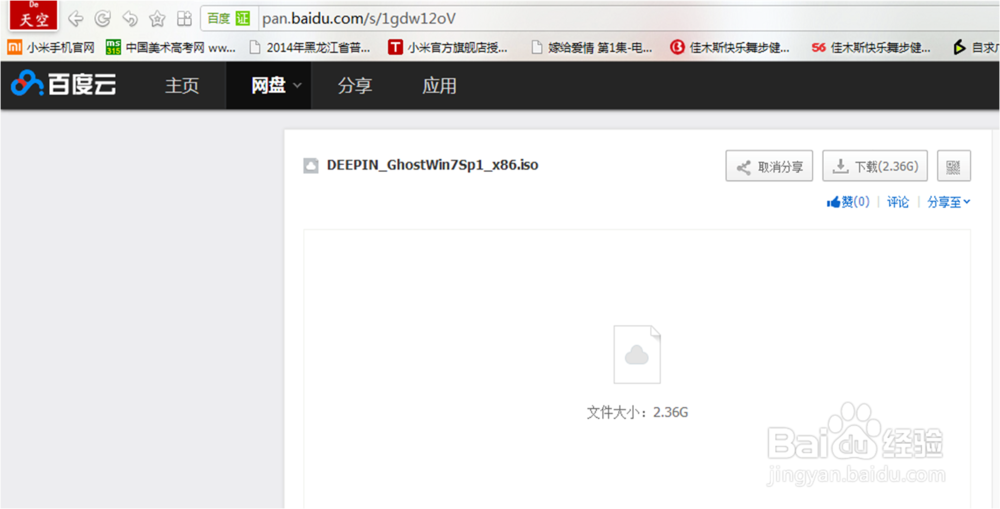
Task: Open the 评论 link
Action: click(898, 202)
